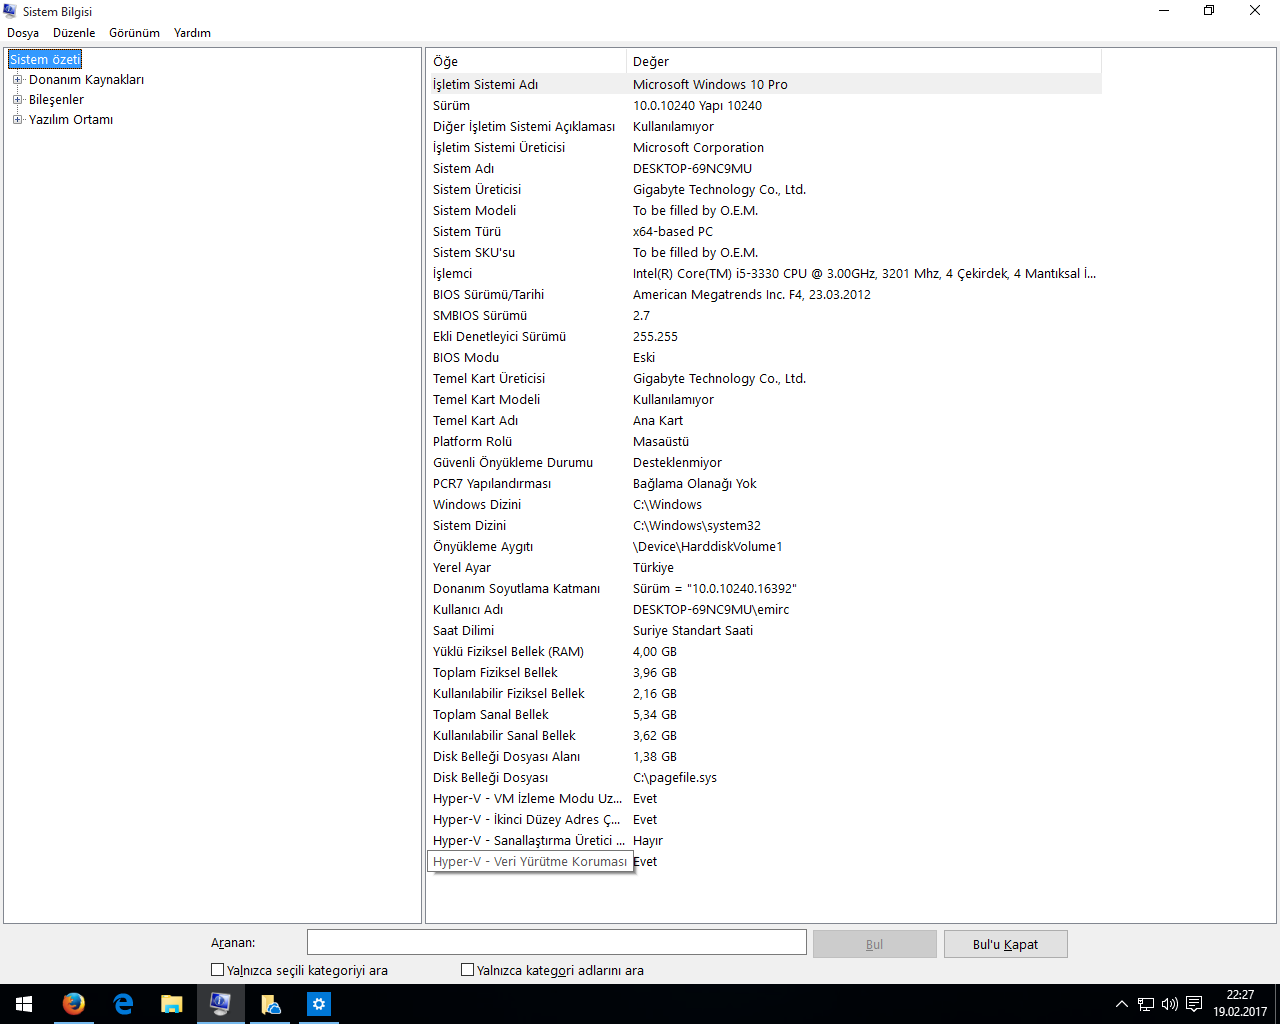Click the 'DESKTOP-69NC9MU\emirc' user name value
This screenshot has width=1280, height=1024.
click(x=711, y=610)
